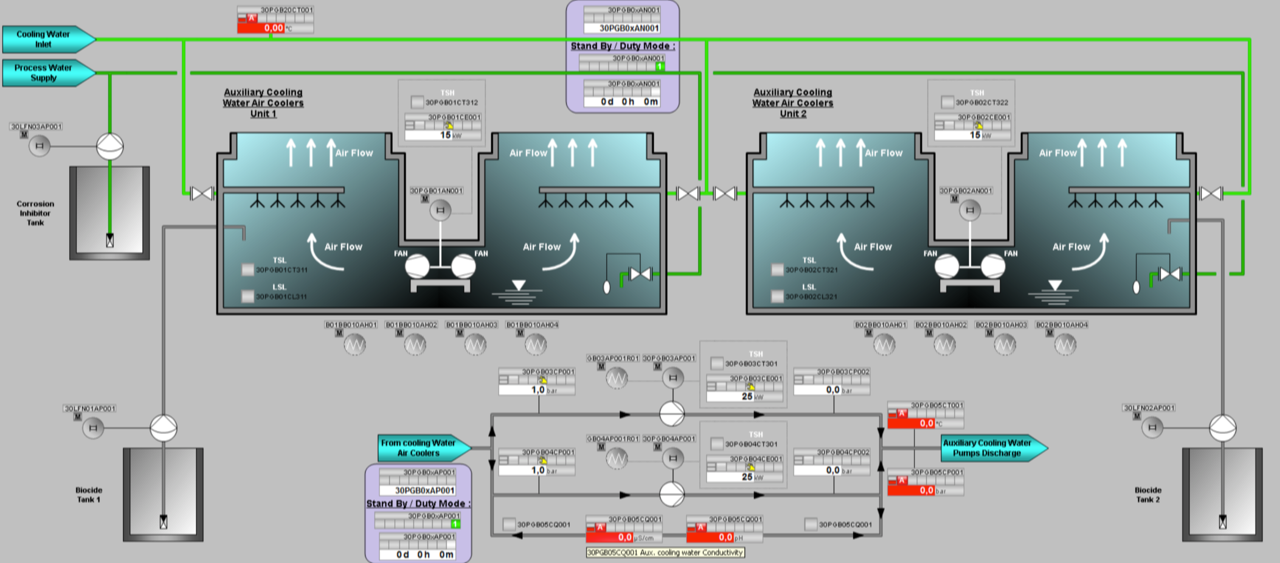Image resolution: width=1280 pixels, height=563 pixels.
Task: Click the TSH 30PGB01CT312 indicator box
Action: tap(417, 102)
